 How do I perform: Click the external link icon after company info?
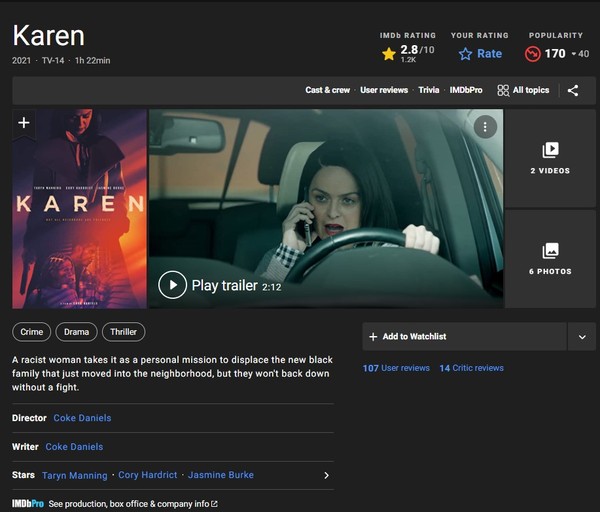click(214, 504)
